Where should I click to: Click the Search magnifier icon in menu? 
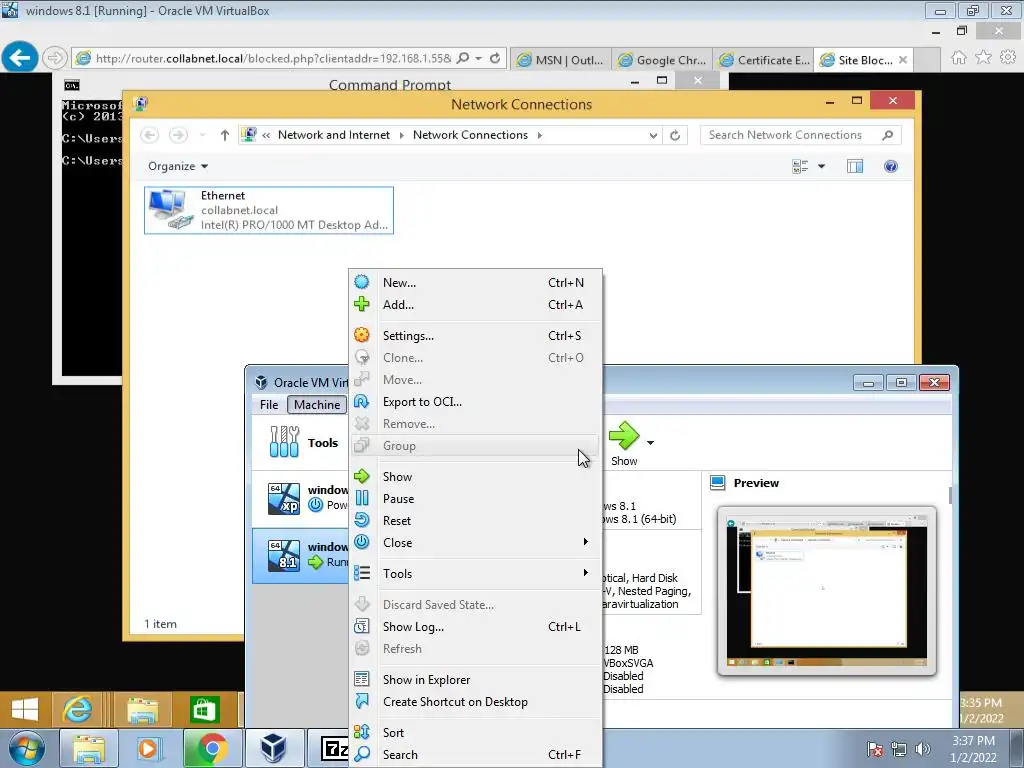(362, 754)
